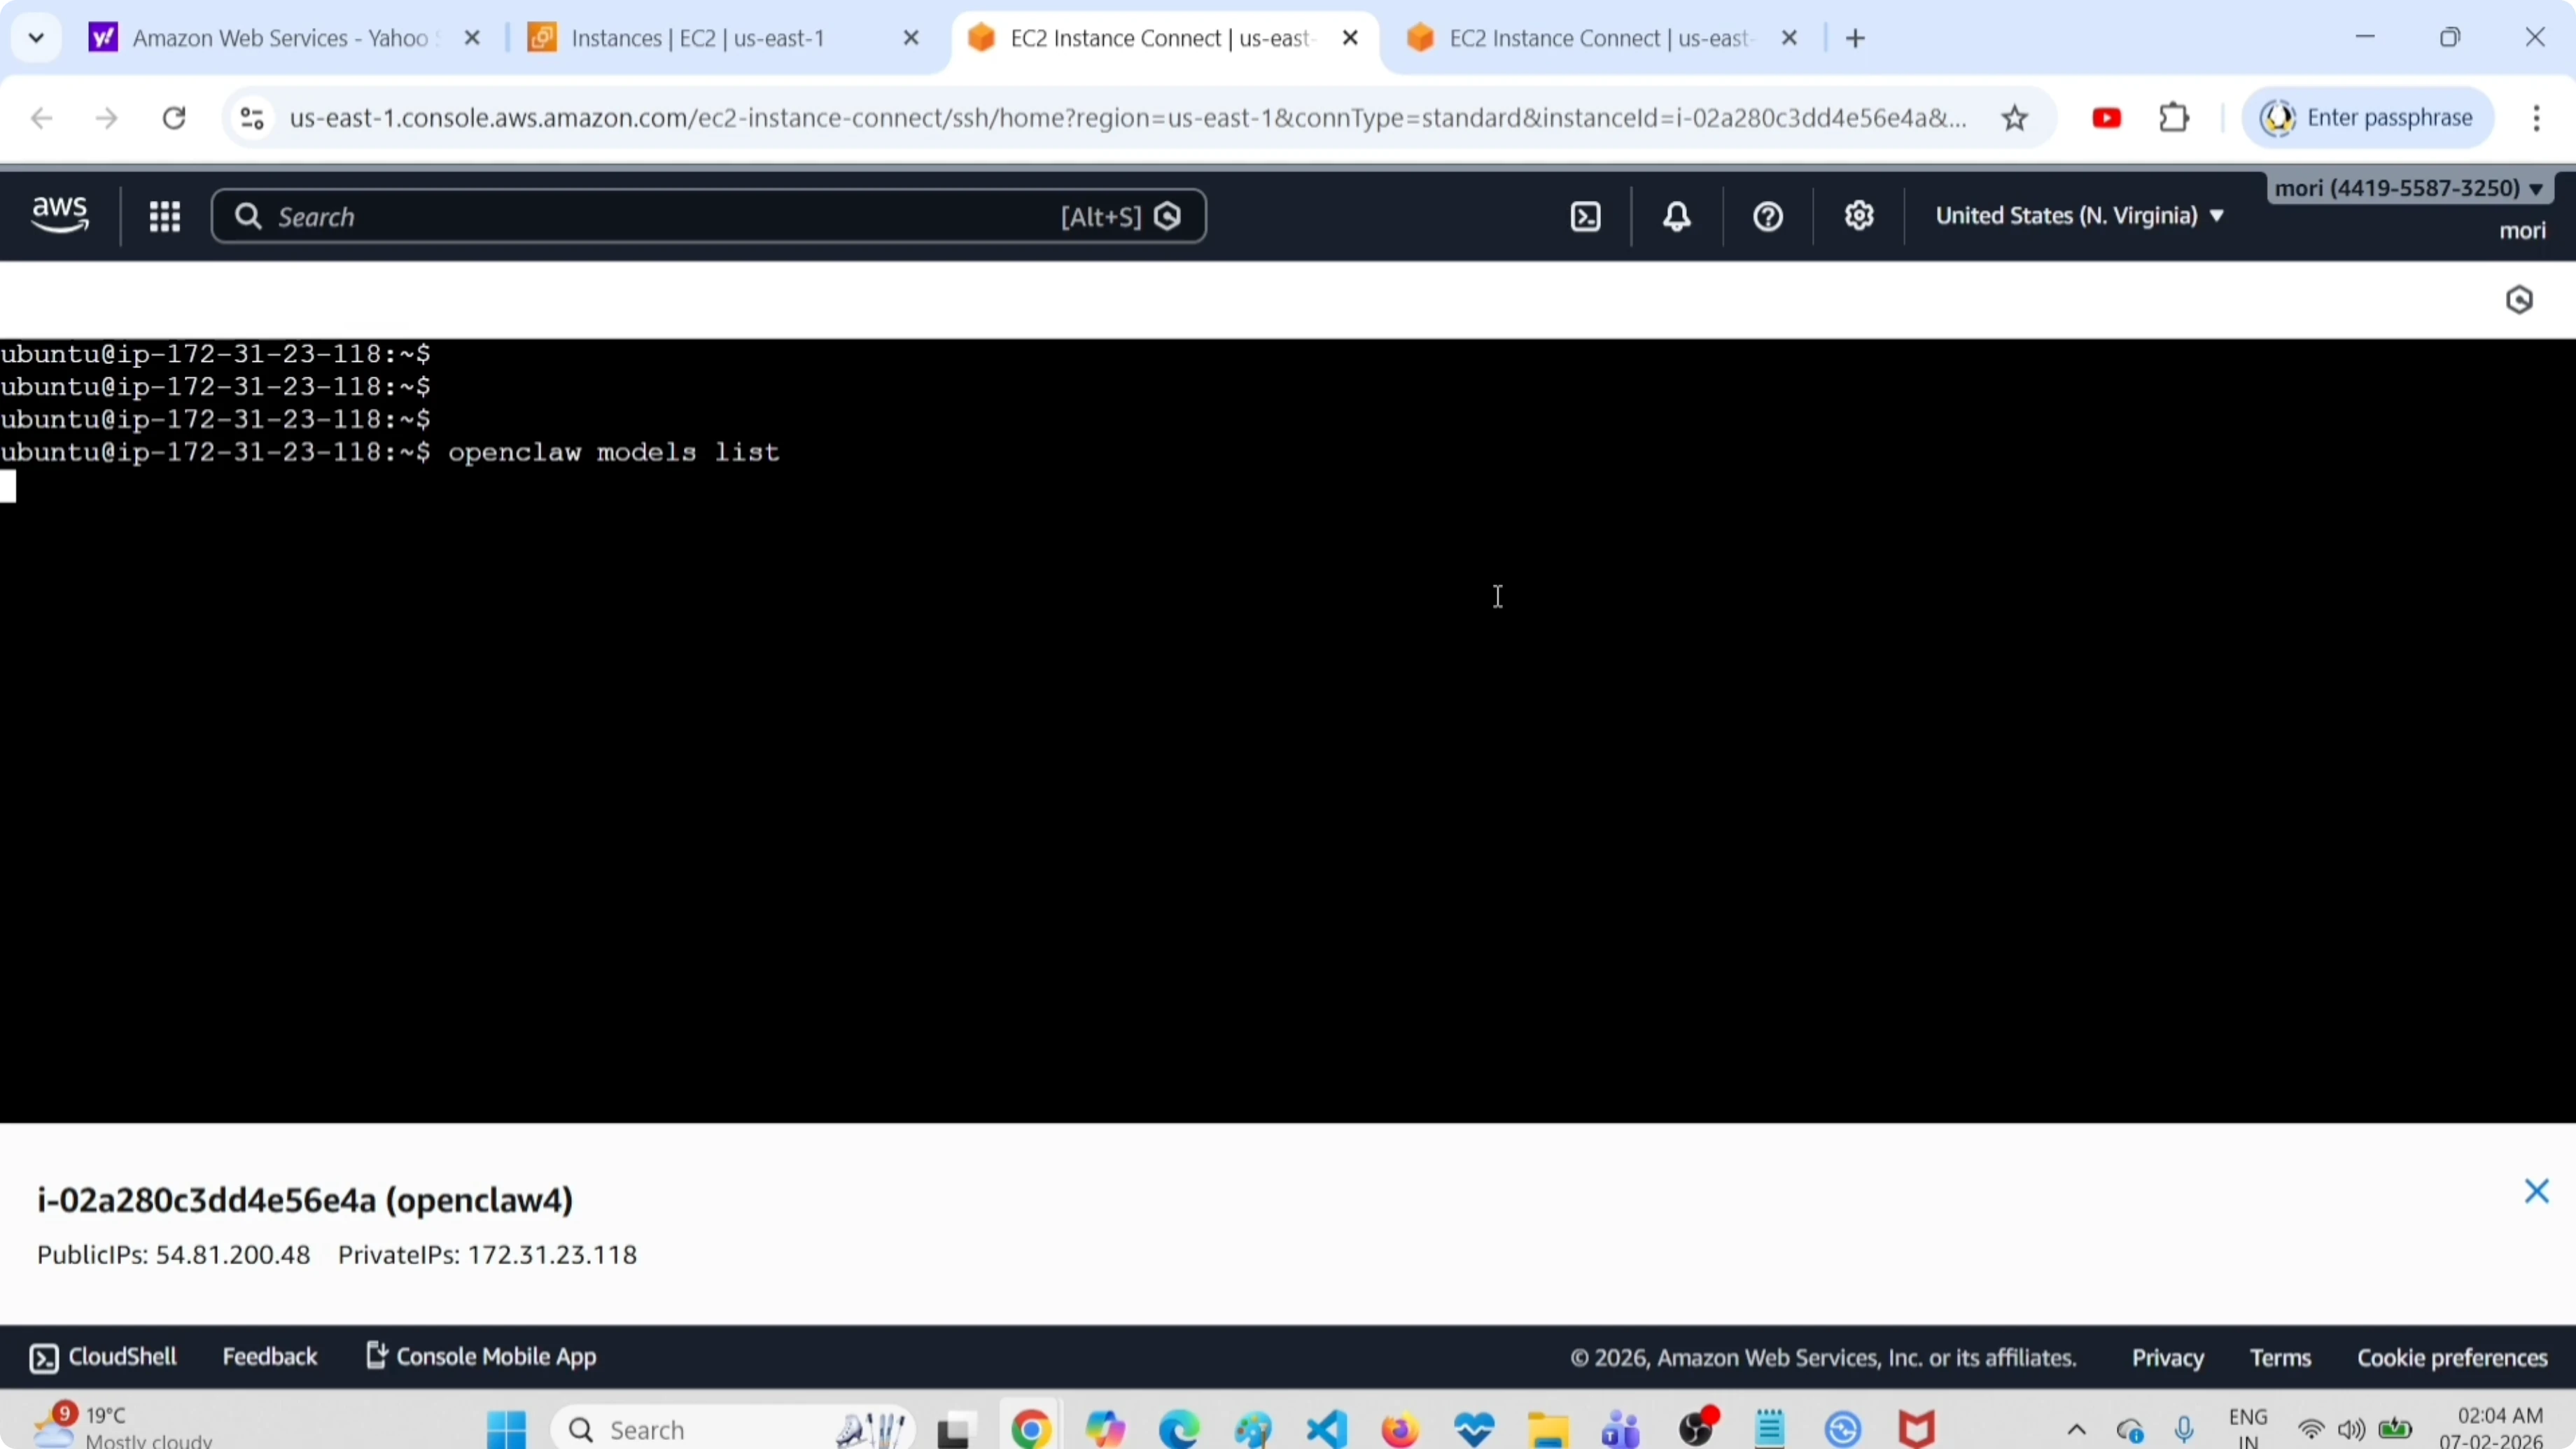The image size is (2576, 1449).
Task: Click the reconnect icon above the terminal
Action: pos(2519,299)
